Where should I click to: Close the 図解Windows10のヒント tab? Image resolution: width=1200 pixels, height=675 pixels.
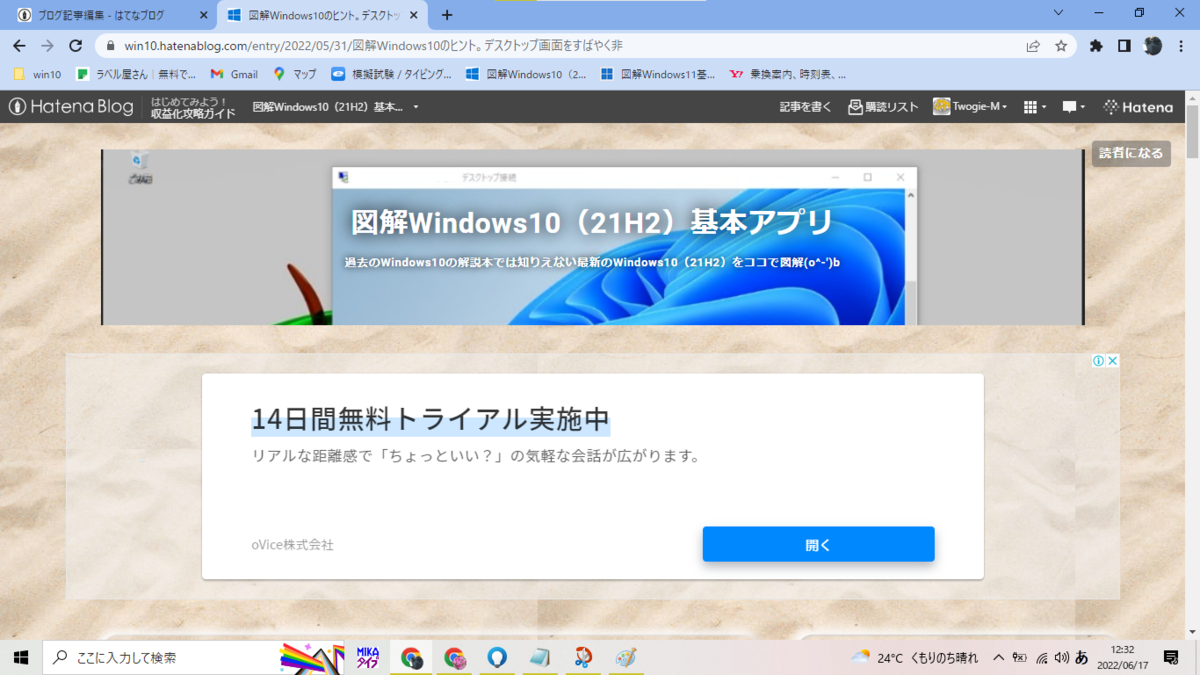point(416,16)
